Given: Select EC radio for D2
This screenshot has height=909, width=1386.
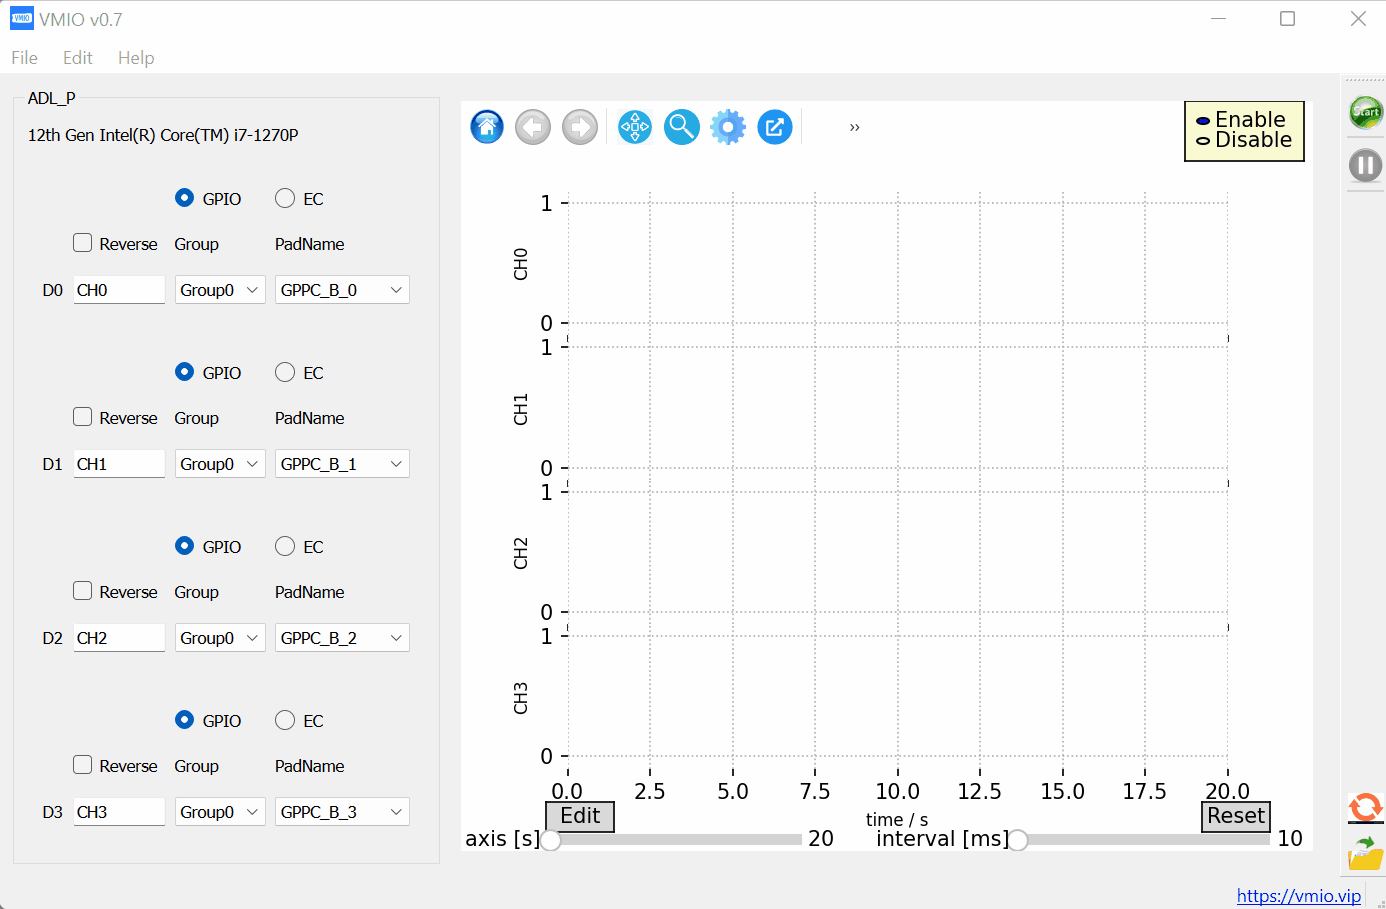Looking at the screenshot, I should click(285, 546).
